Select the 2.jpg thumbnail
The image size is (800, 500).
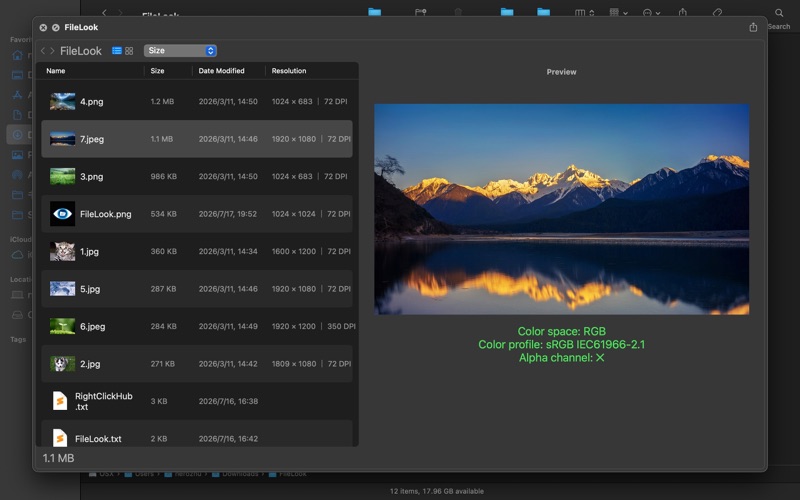click(x=63, y=364)
